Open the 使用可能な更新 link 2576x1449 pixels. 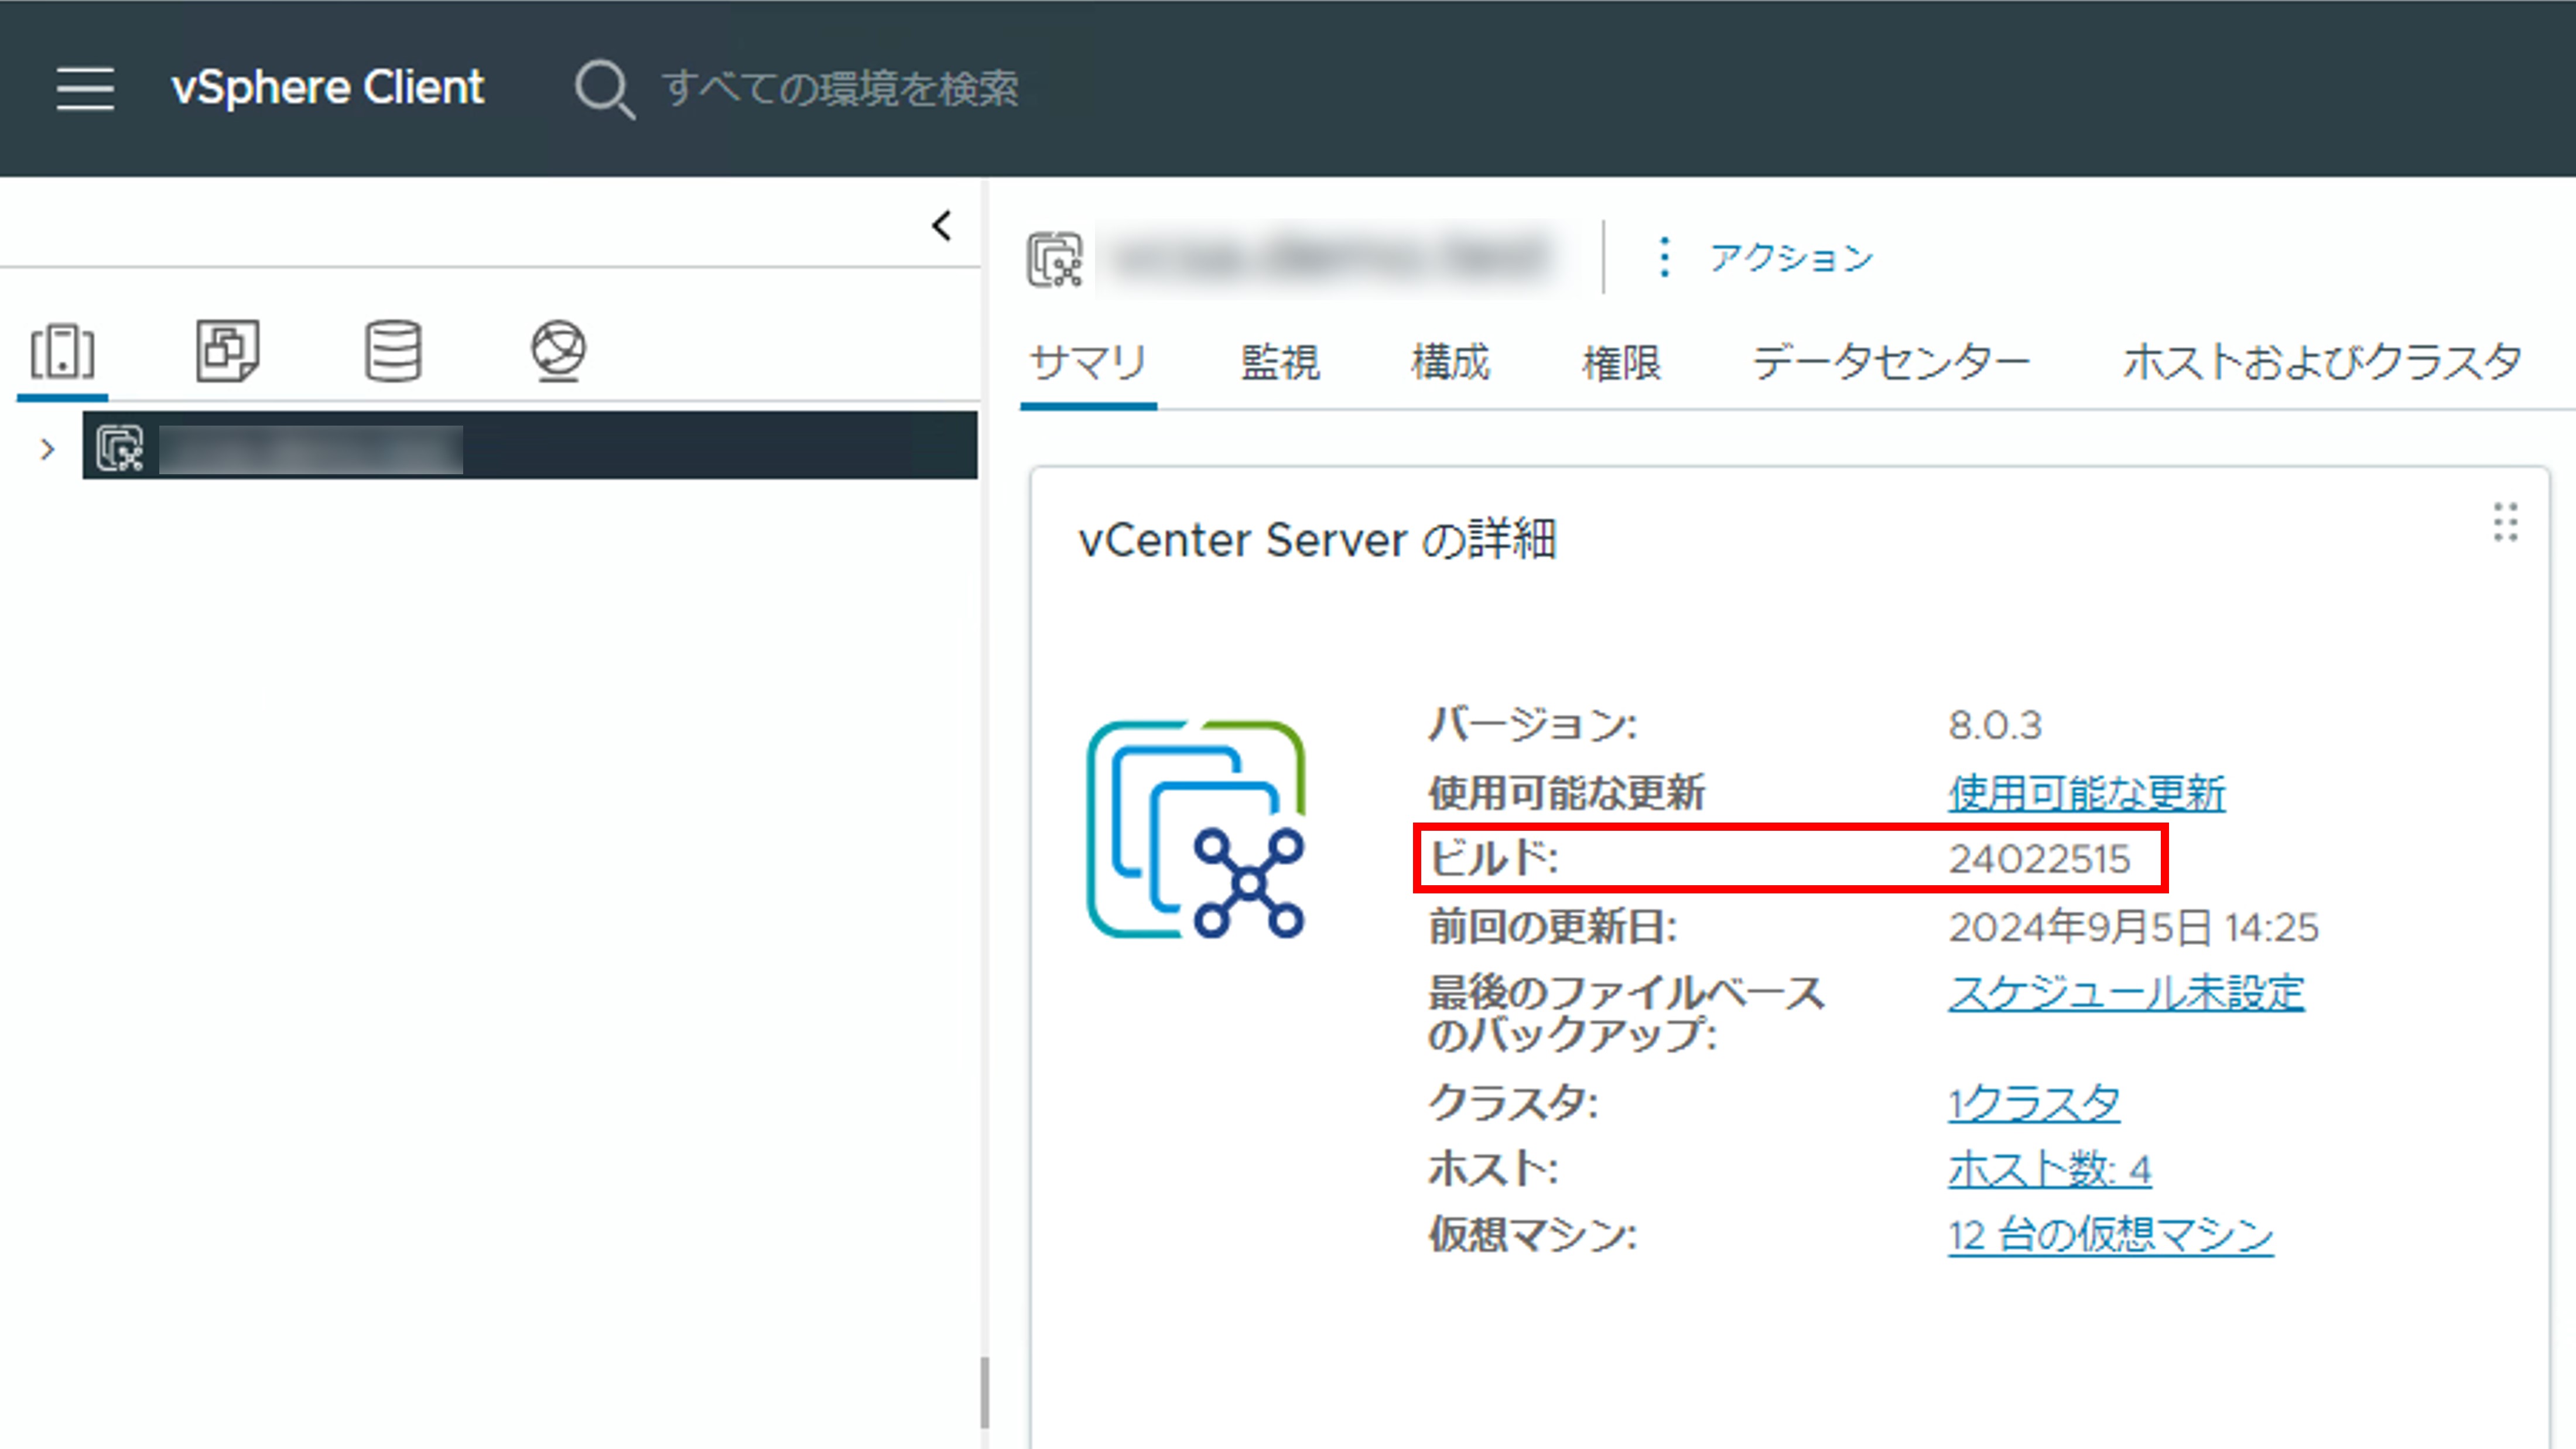tap(2087, 793)
